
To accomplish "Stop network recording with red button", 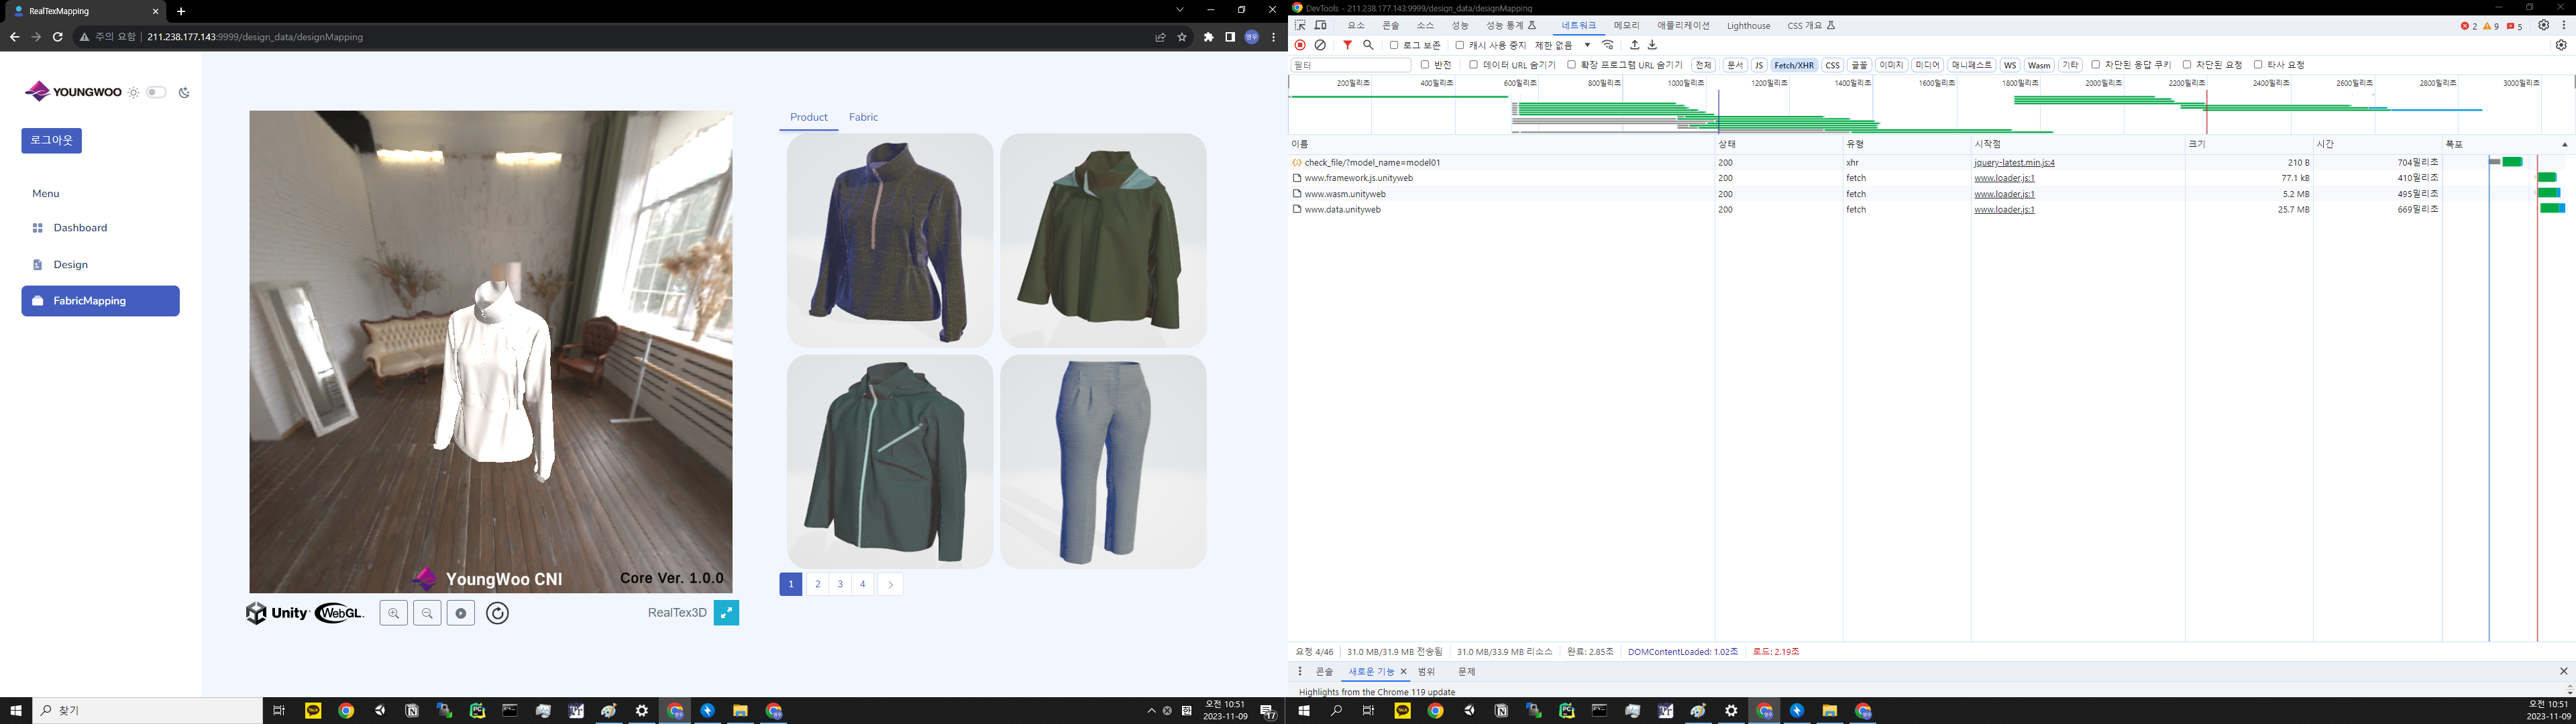I will (x=1300, y=45).
